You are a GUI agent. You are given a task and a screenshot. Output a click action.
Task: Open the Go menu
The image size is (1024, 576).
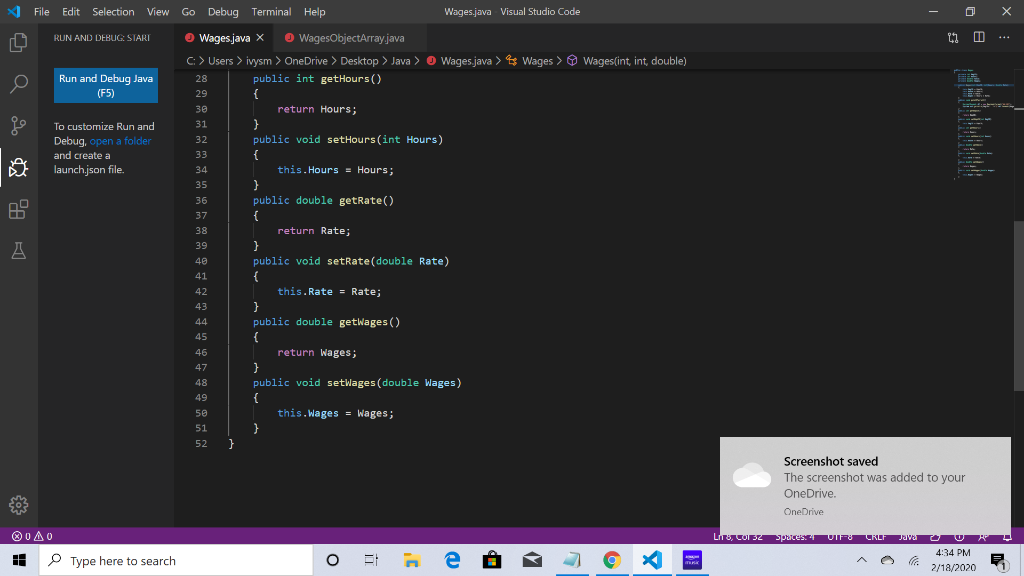point(188,12)
